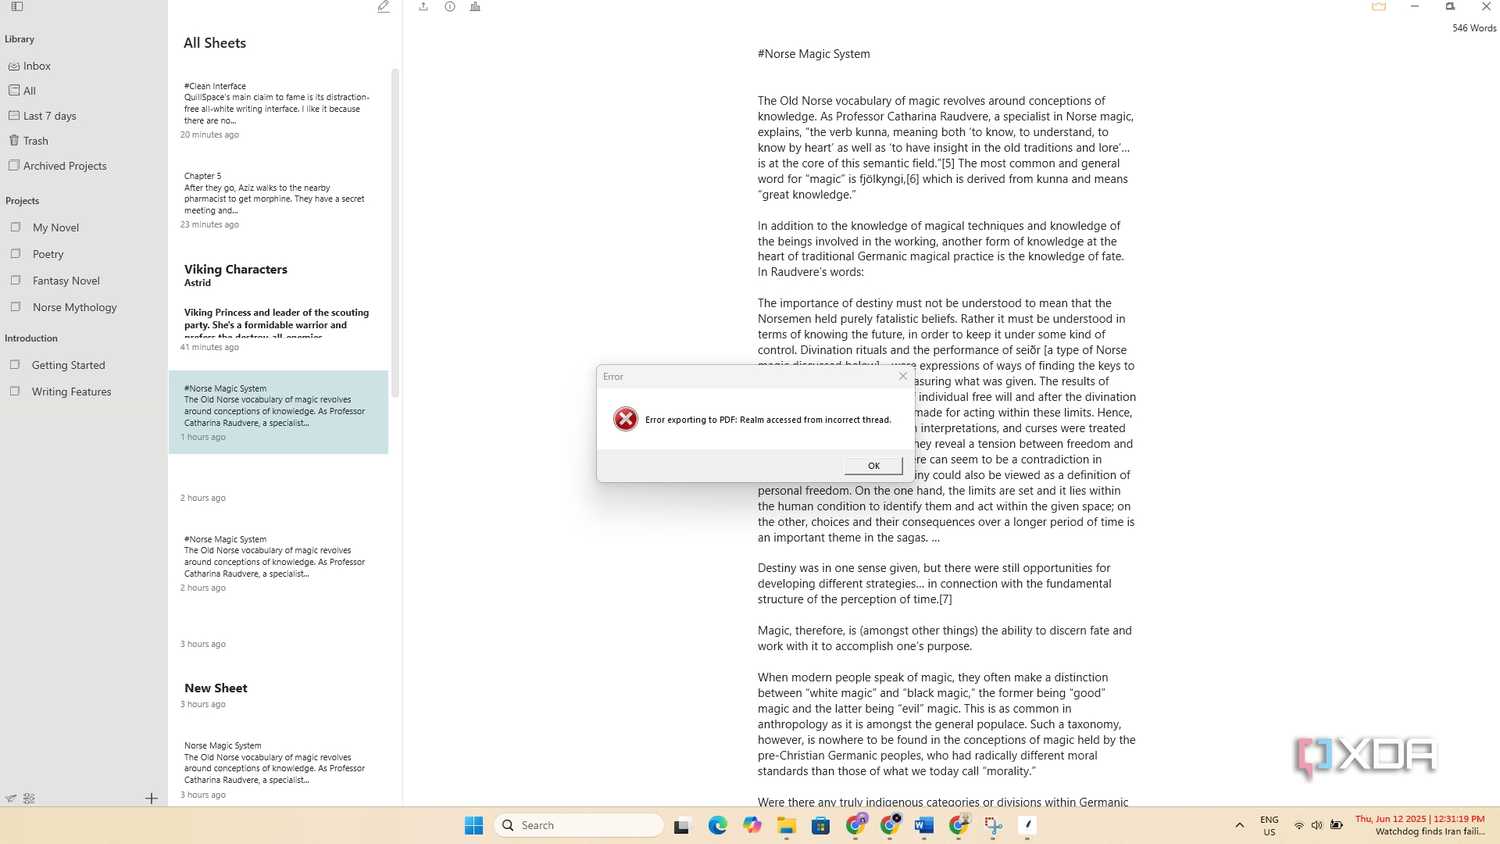Open the Chapter 5 sheet
This screenshot has width=1500, height=844.
[279, 200]
